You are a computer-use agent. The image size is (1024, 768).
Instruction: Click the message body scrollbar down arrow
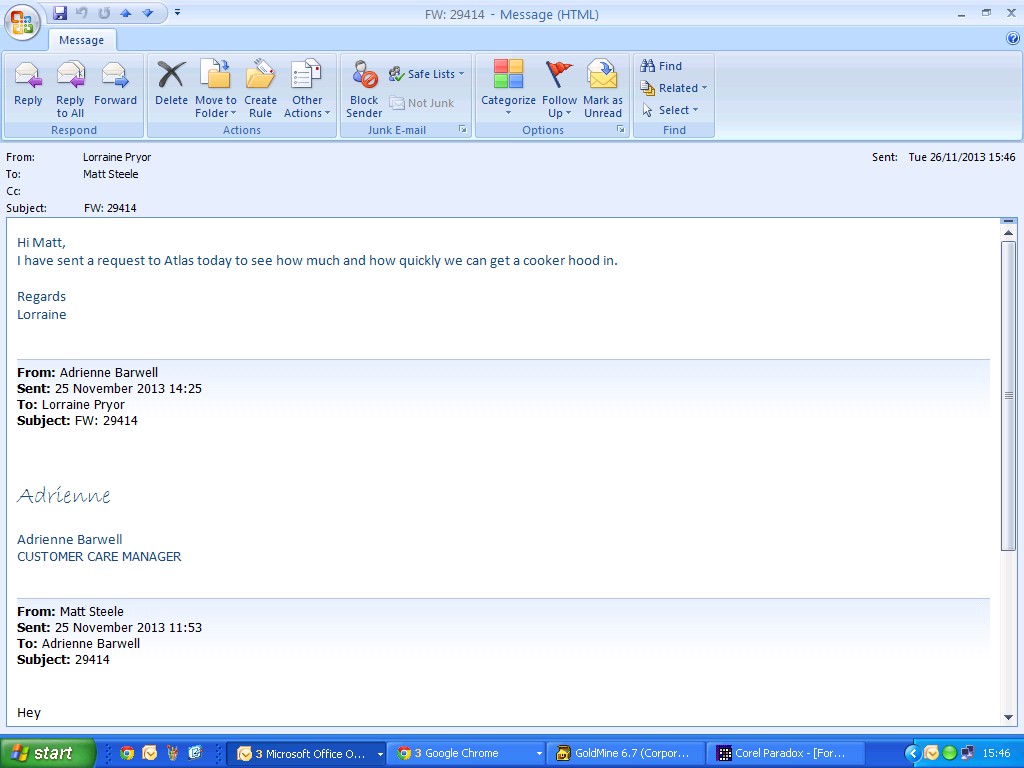1008,717
